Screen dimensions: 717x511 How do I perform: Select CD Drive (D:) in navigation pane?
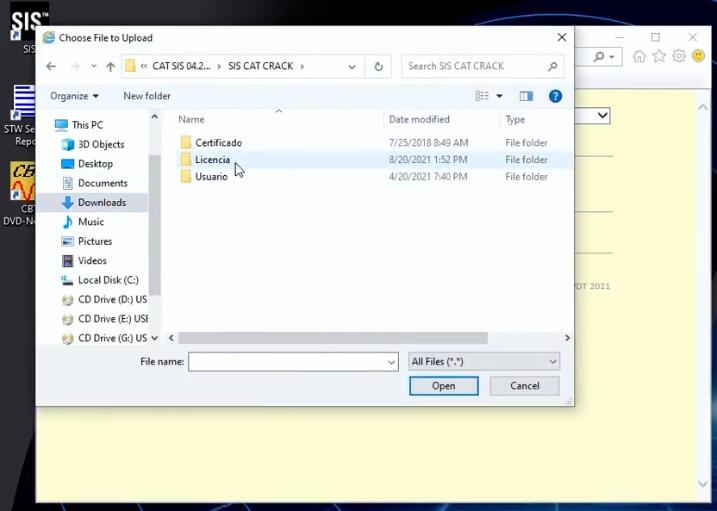[x=112, y=299]
